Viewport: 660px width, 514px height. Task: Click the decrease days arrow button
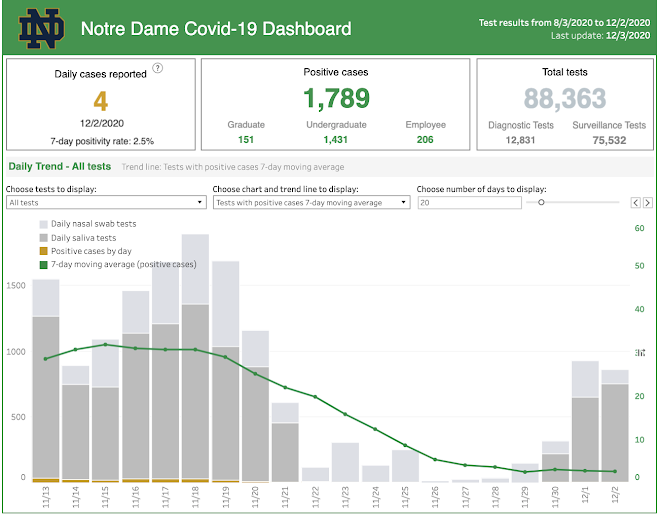(636, 203)
